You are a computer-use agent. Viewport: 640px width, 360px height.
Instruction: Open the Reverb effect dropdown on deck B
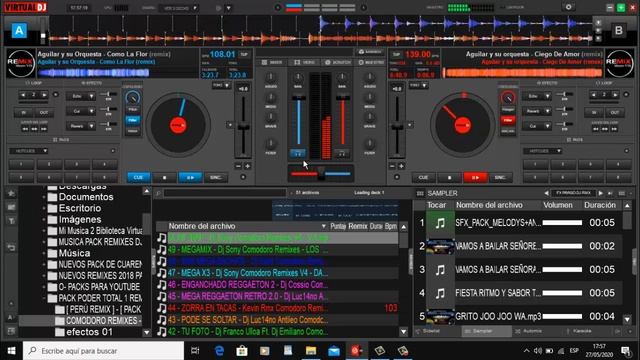pos(536,111)
